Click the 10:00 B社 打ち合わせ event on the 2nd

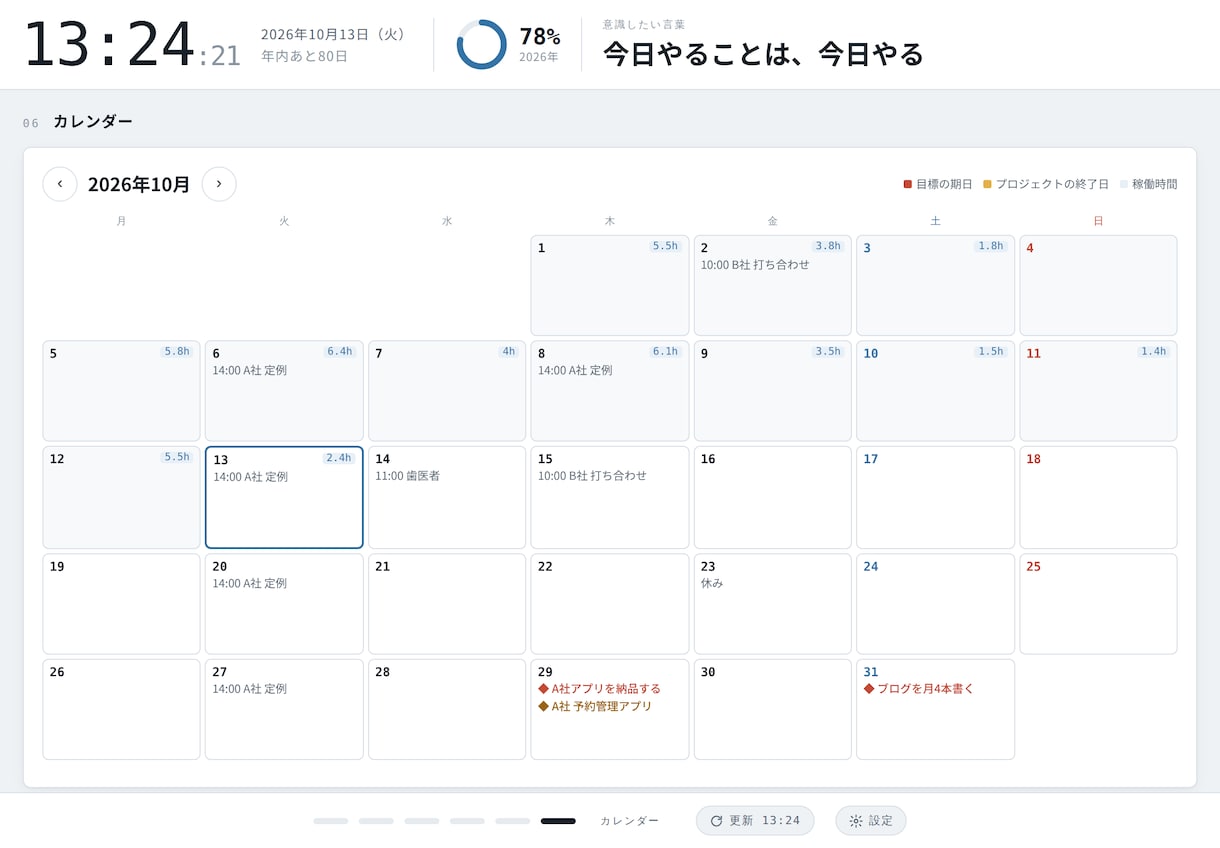(x=755, y=265)
